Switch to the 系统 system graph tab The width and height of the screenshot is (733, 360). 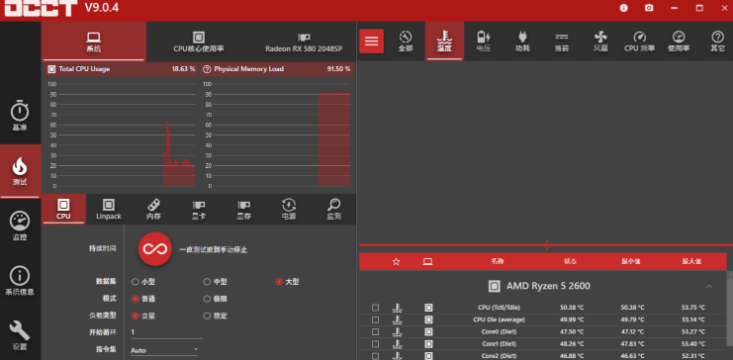coord(93,41)
